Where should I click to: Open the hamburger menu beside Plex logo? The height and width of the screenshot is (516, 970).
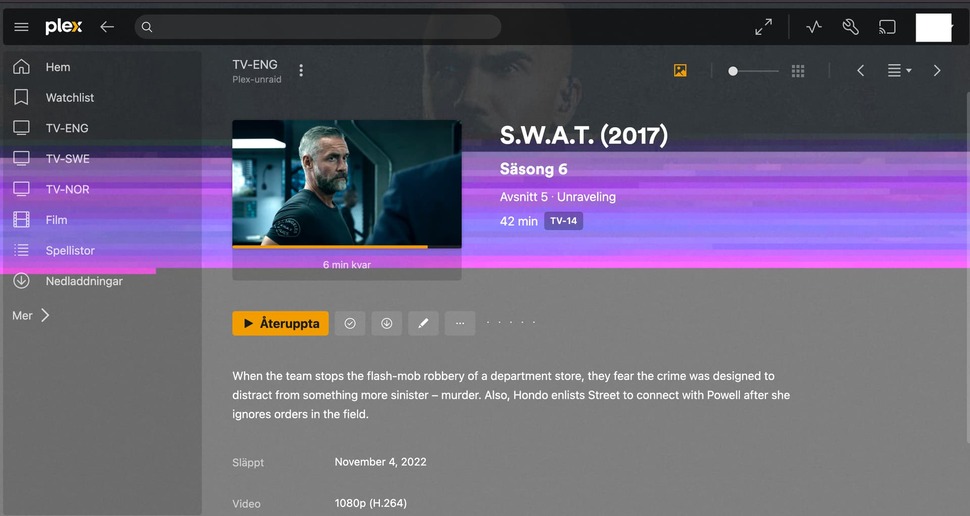pos(21,27)
